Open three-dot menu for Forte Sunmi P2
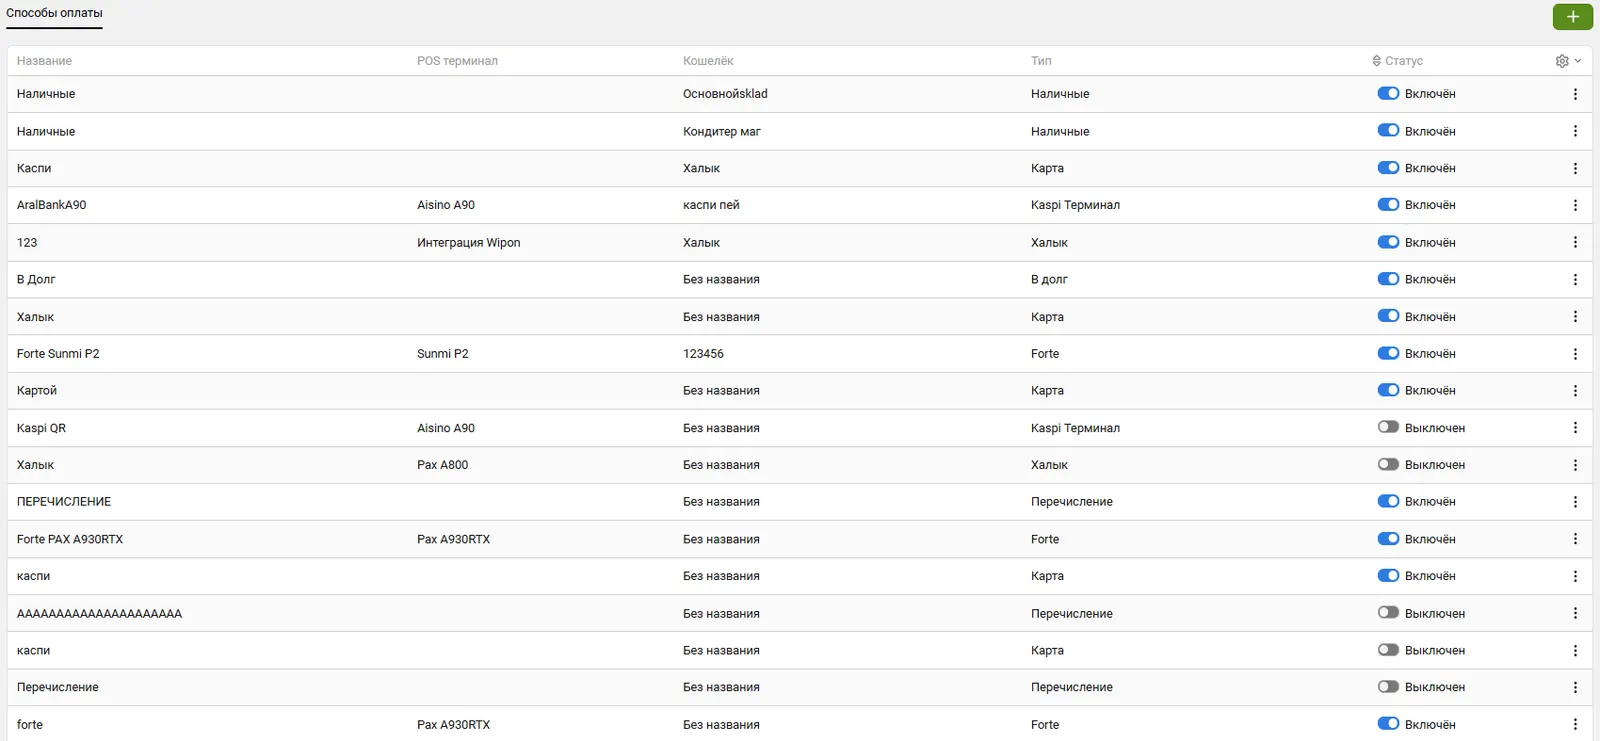Image resolution: width=1600 pixels, height=741 pixels. [x=1575, y=354]
